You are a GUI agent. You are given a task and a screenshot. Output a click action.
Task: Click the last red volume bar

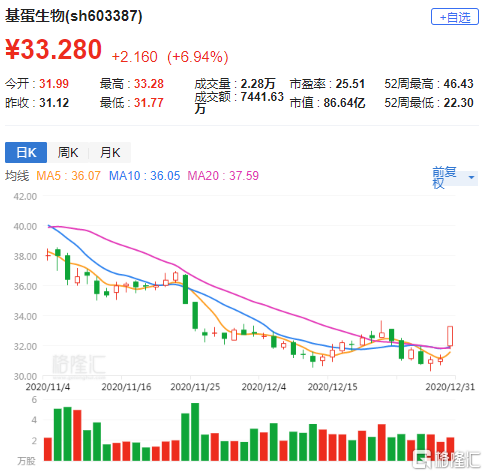[x=450, y=449]
